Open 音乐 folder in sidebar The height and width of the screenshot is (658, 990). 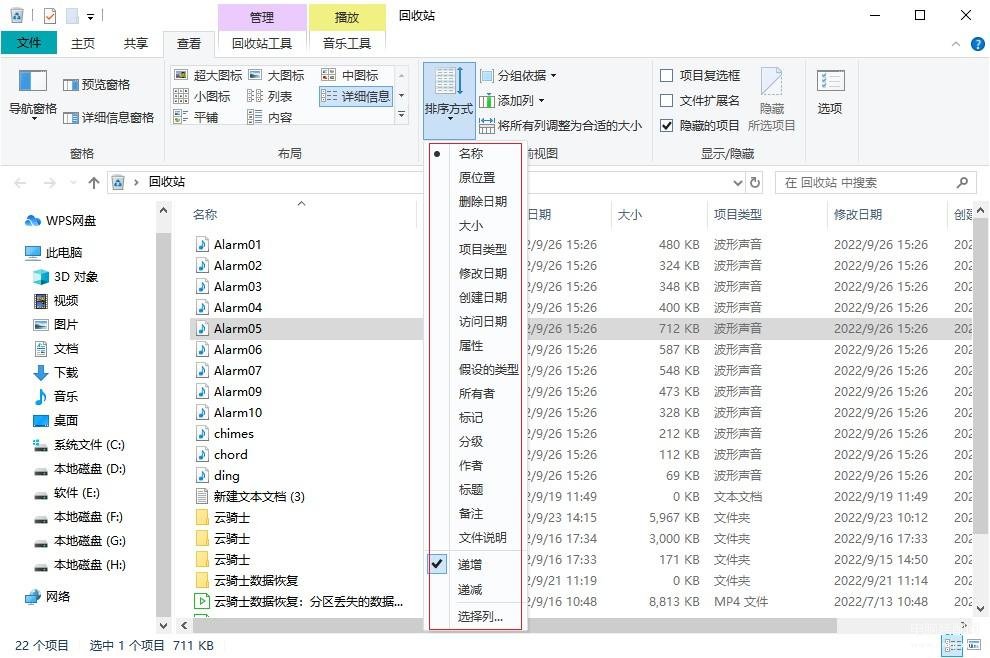point(56,397)
